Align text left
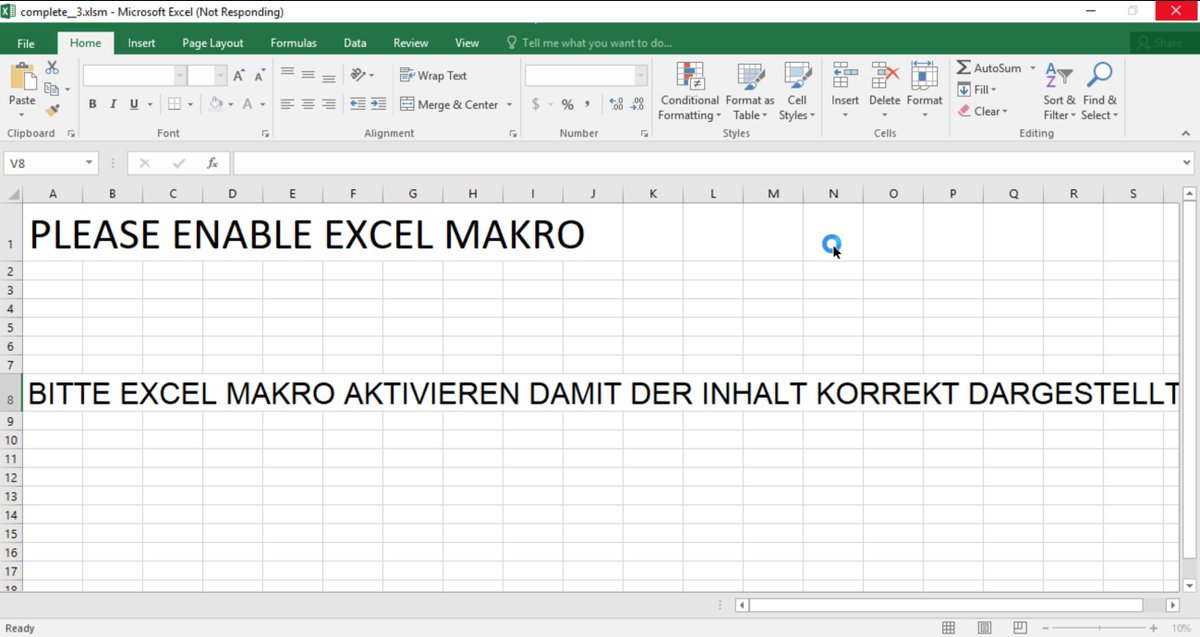 coord(288,104)
